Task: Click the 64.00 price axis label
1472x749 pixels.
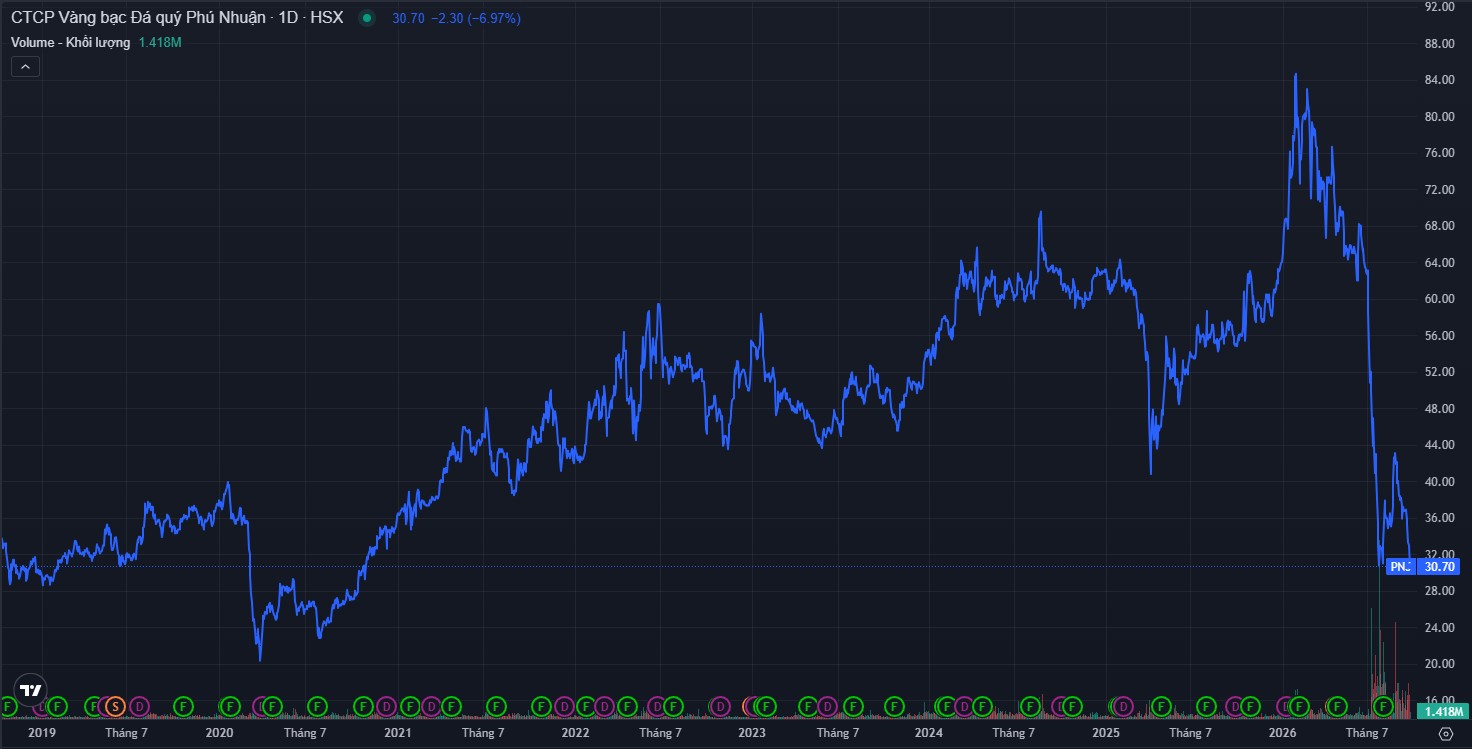Action: click(1439, 263)
